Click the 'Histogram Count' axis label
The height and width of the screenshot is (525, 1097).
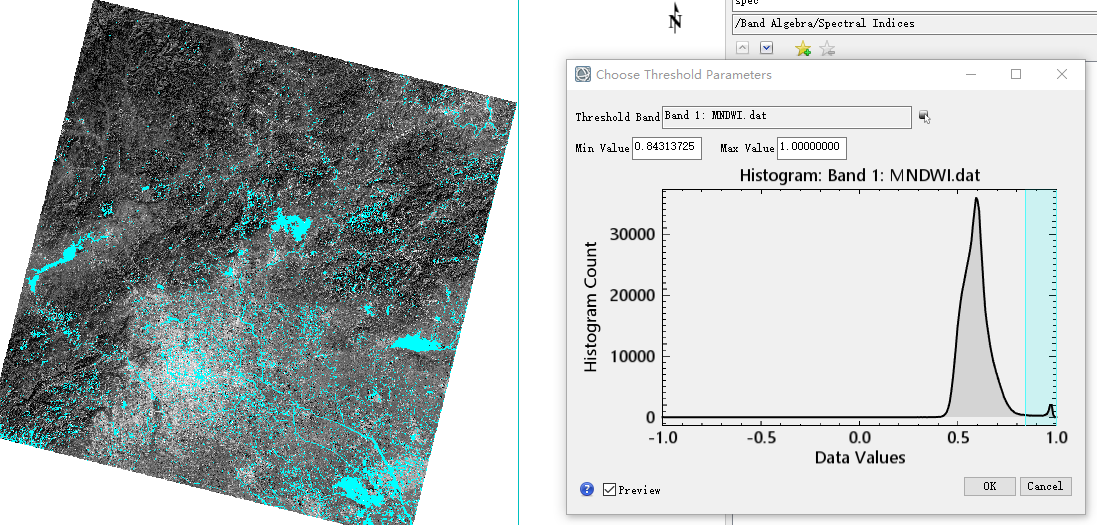[591, 307]
